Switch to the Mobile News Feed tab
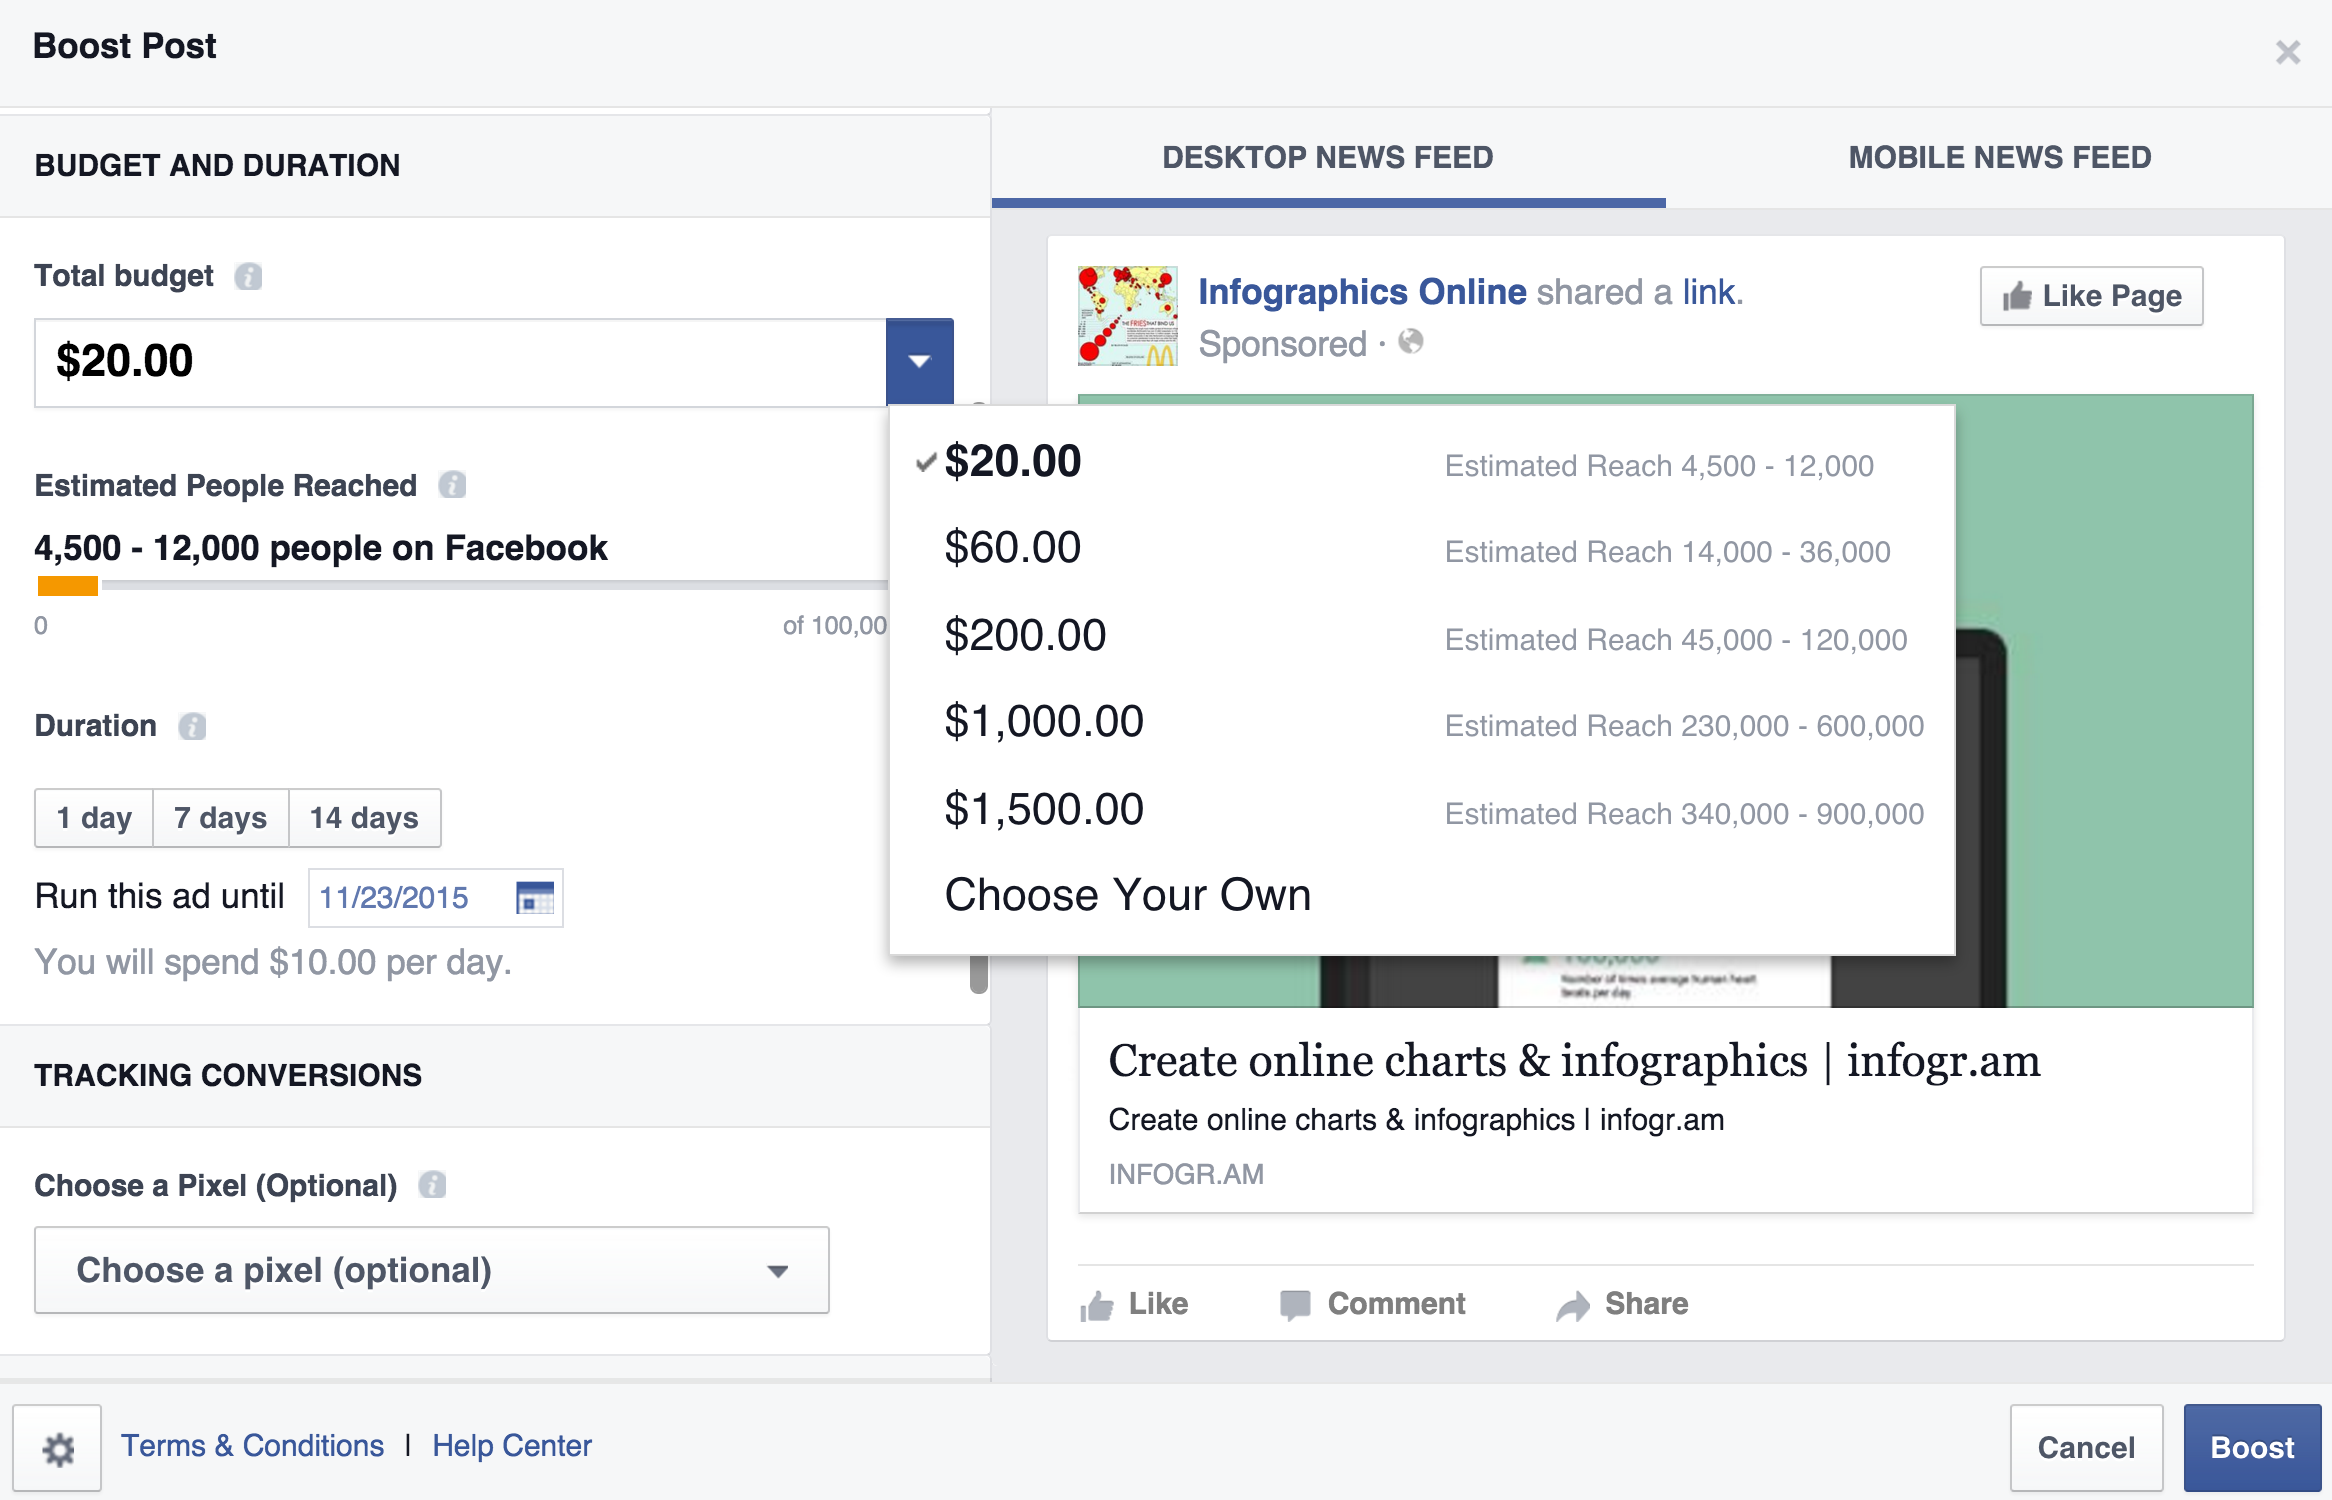 tap(2000, 158)
